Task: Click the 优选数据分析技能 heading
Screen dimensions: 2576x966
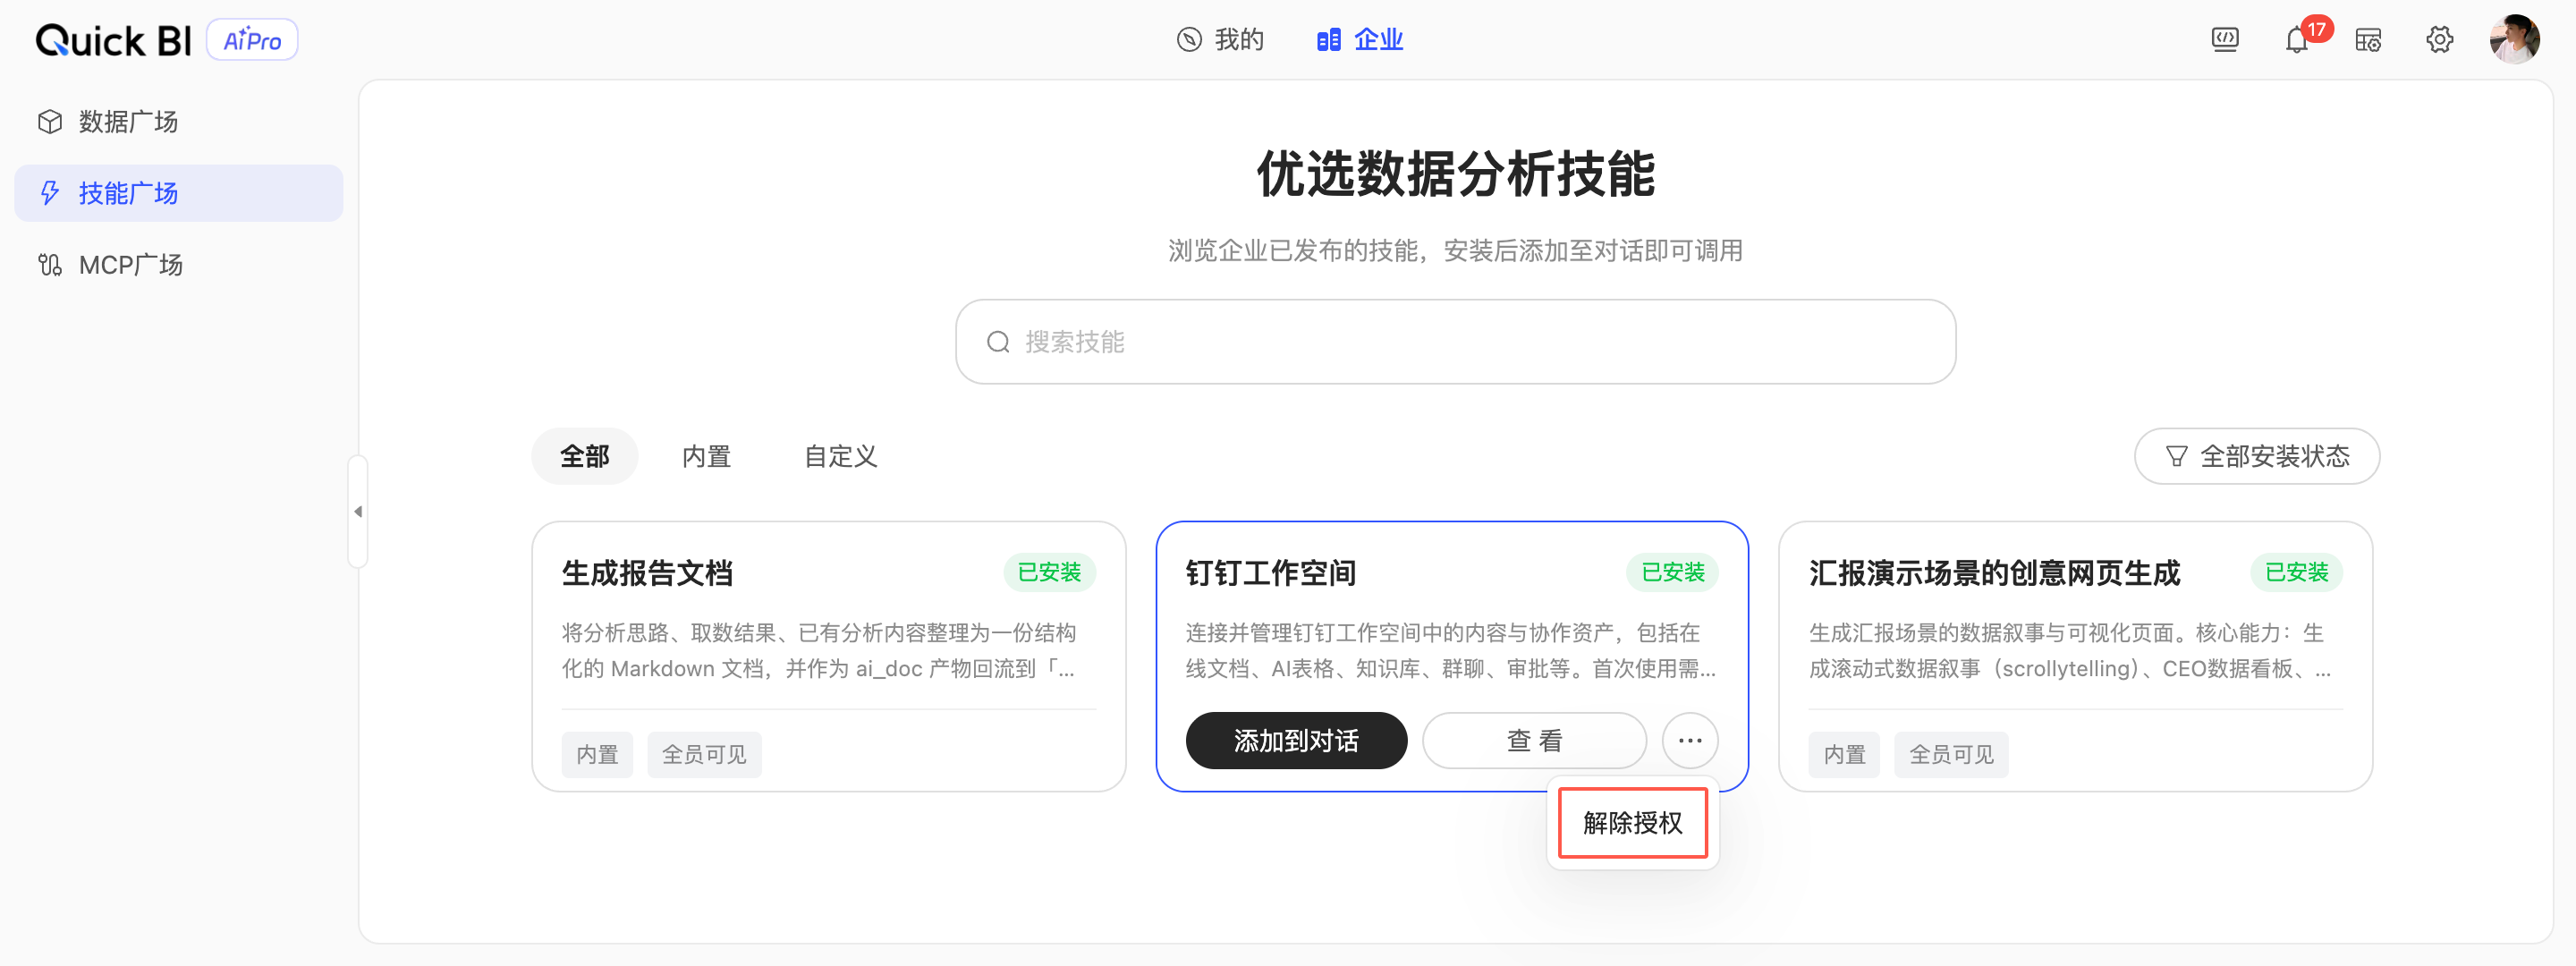Action: tap(1456, 175)
